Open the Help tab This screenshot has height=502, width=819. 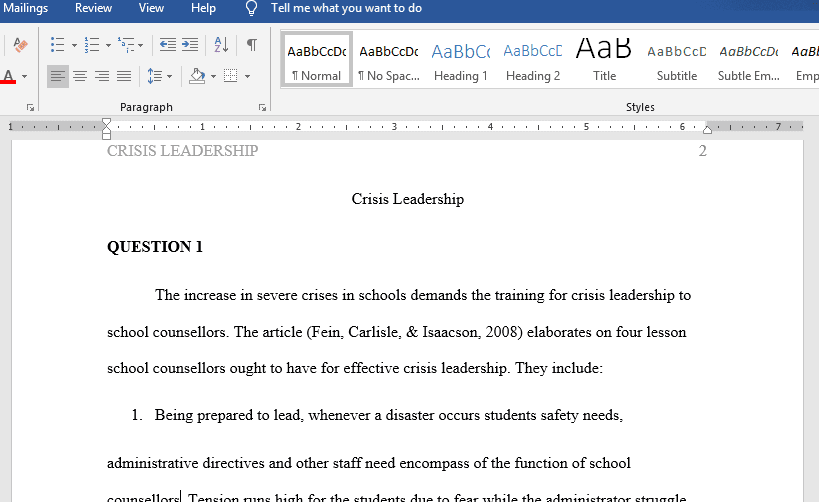tap(203, 8)
